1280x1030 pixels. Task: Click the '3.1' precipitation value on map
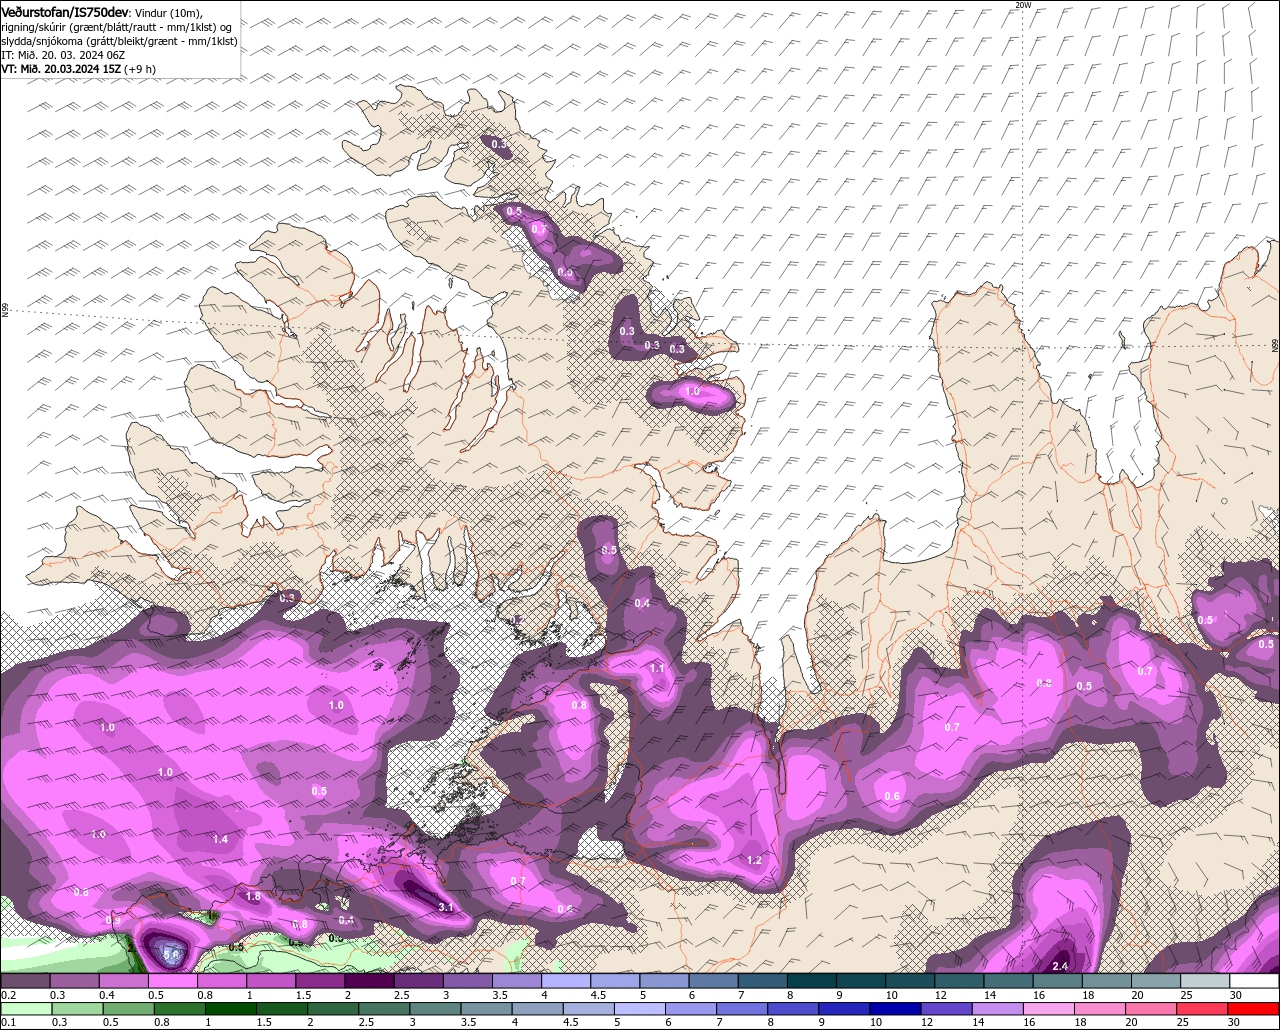click(446, 907)
